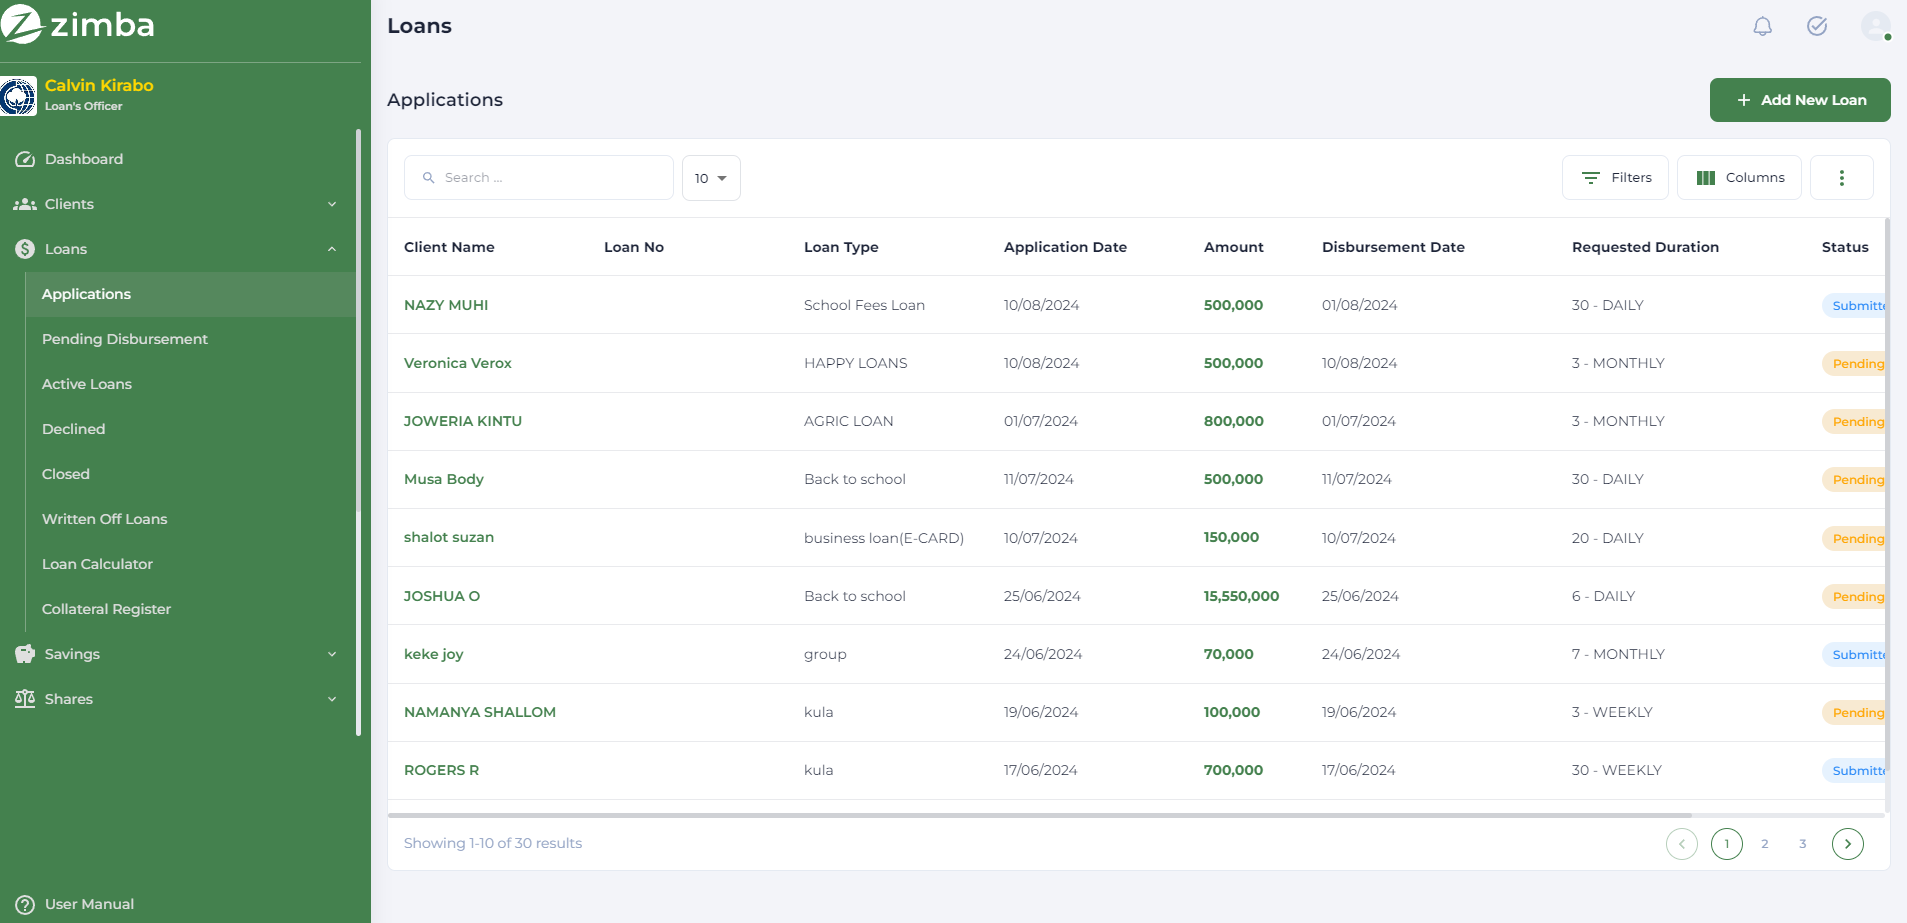The width and height of the screenshot is (1907, 923).
Task: Click the three-dot more options button
Action: pyautogui.click(x=1841, y=178)
